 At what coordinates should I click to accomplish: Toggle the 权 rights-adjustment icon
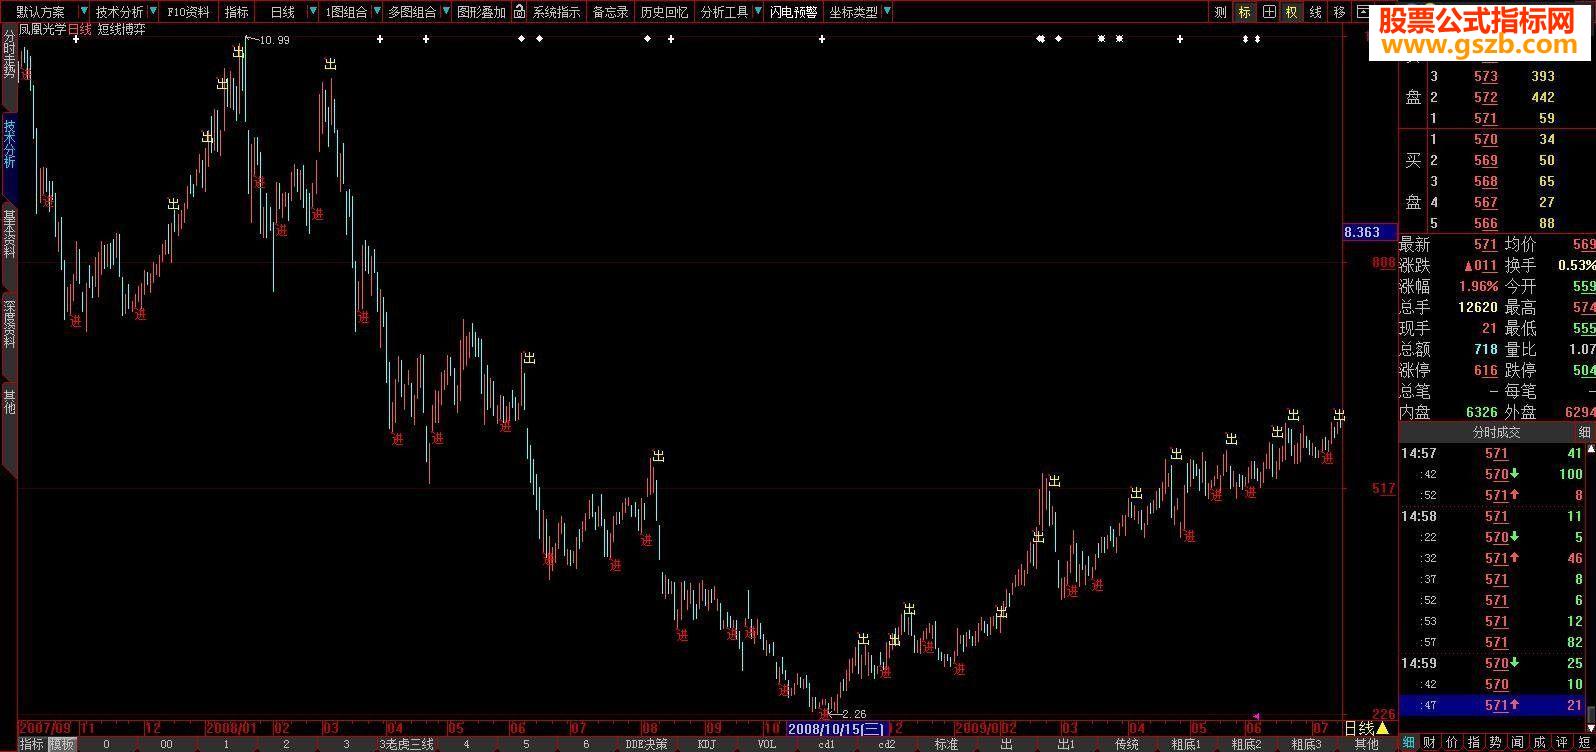point(1292,12)
